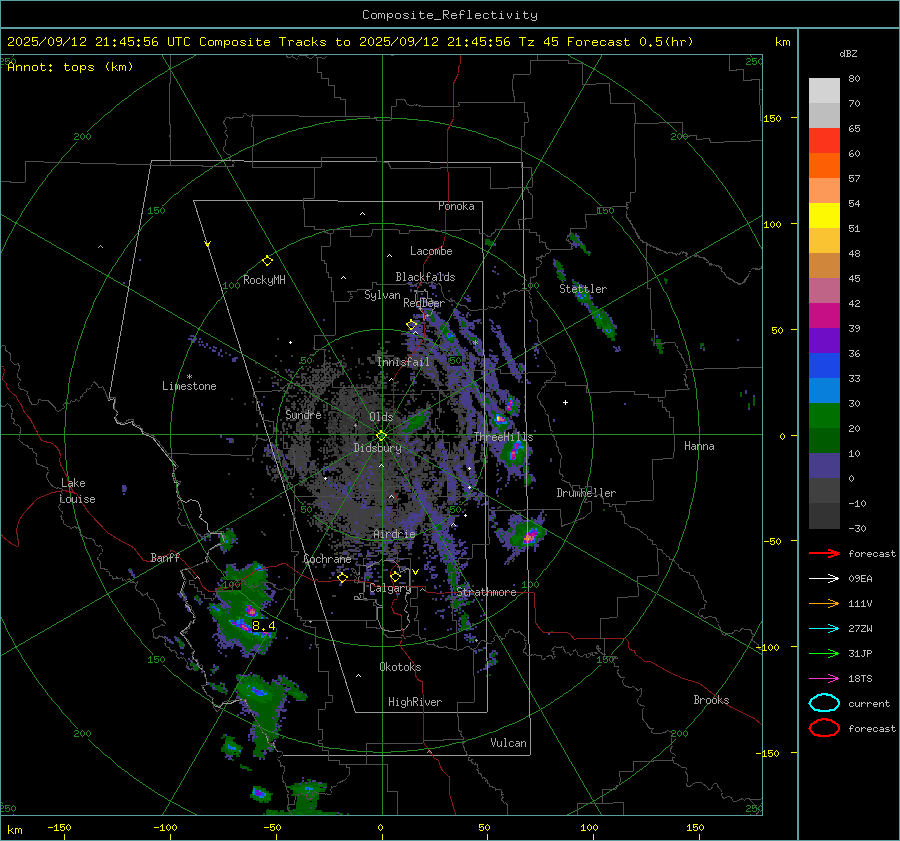Click the RockyMH label
Screen dimensions: 900x841
tap(264, 280)
